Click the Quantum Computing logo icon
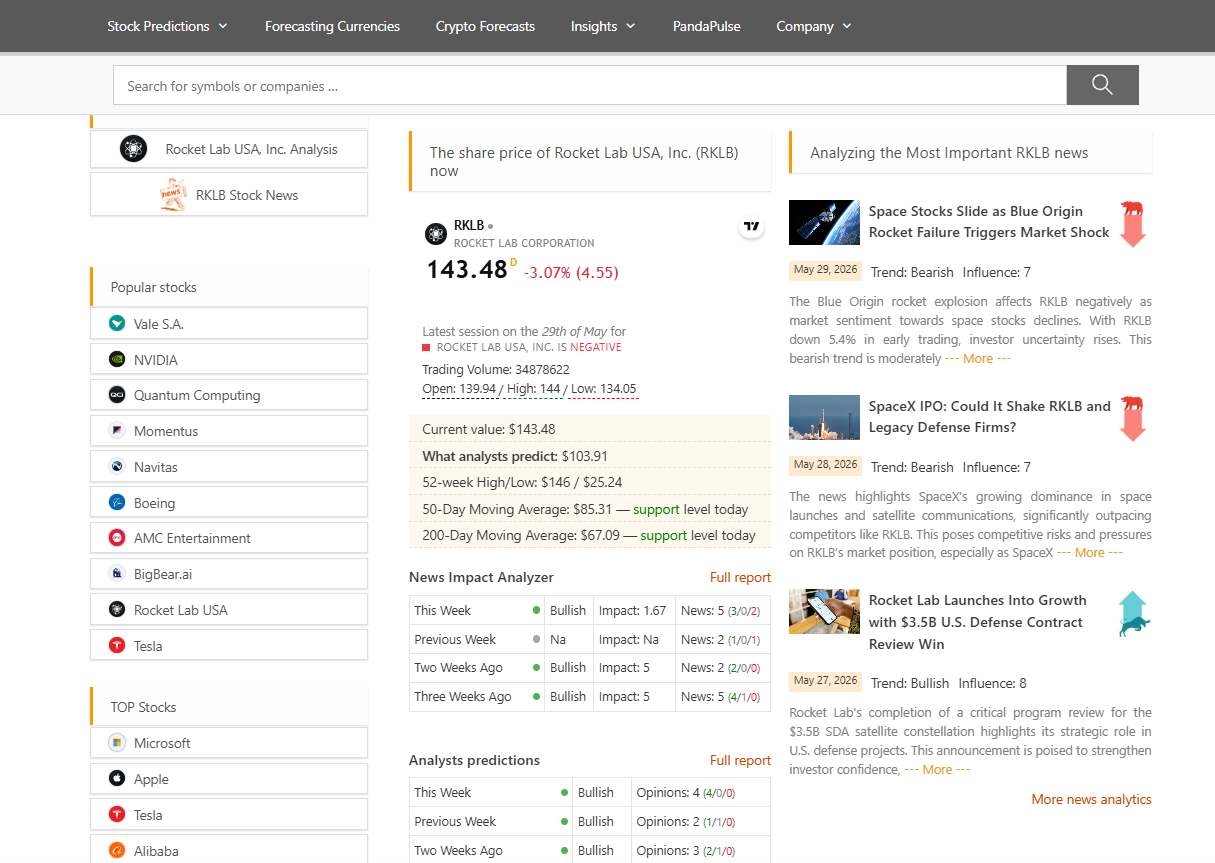 (x=116, y=395)
